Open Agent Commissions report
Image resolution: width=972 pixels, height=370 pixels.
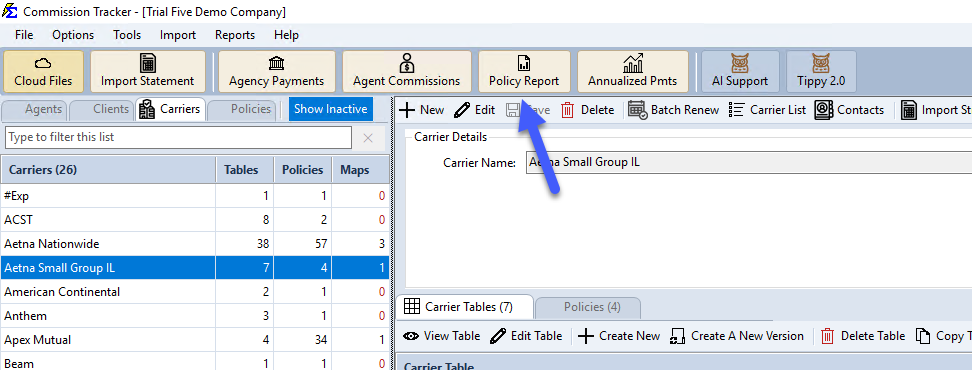(x=407, y=71)
